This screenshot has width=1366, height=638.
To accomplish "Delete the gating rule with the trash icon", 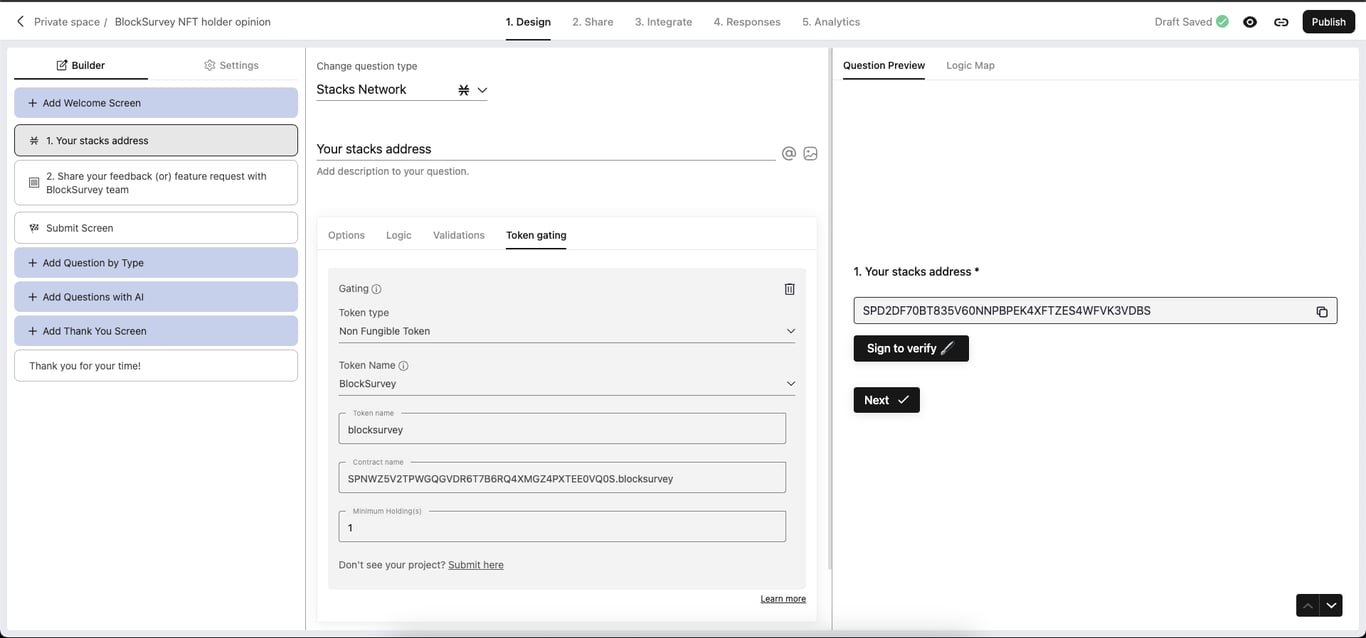I will (789, 289).
